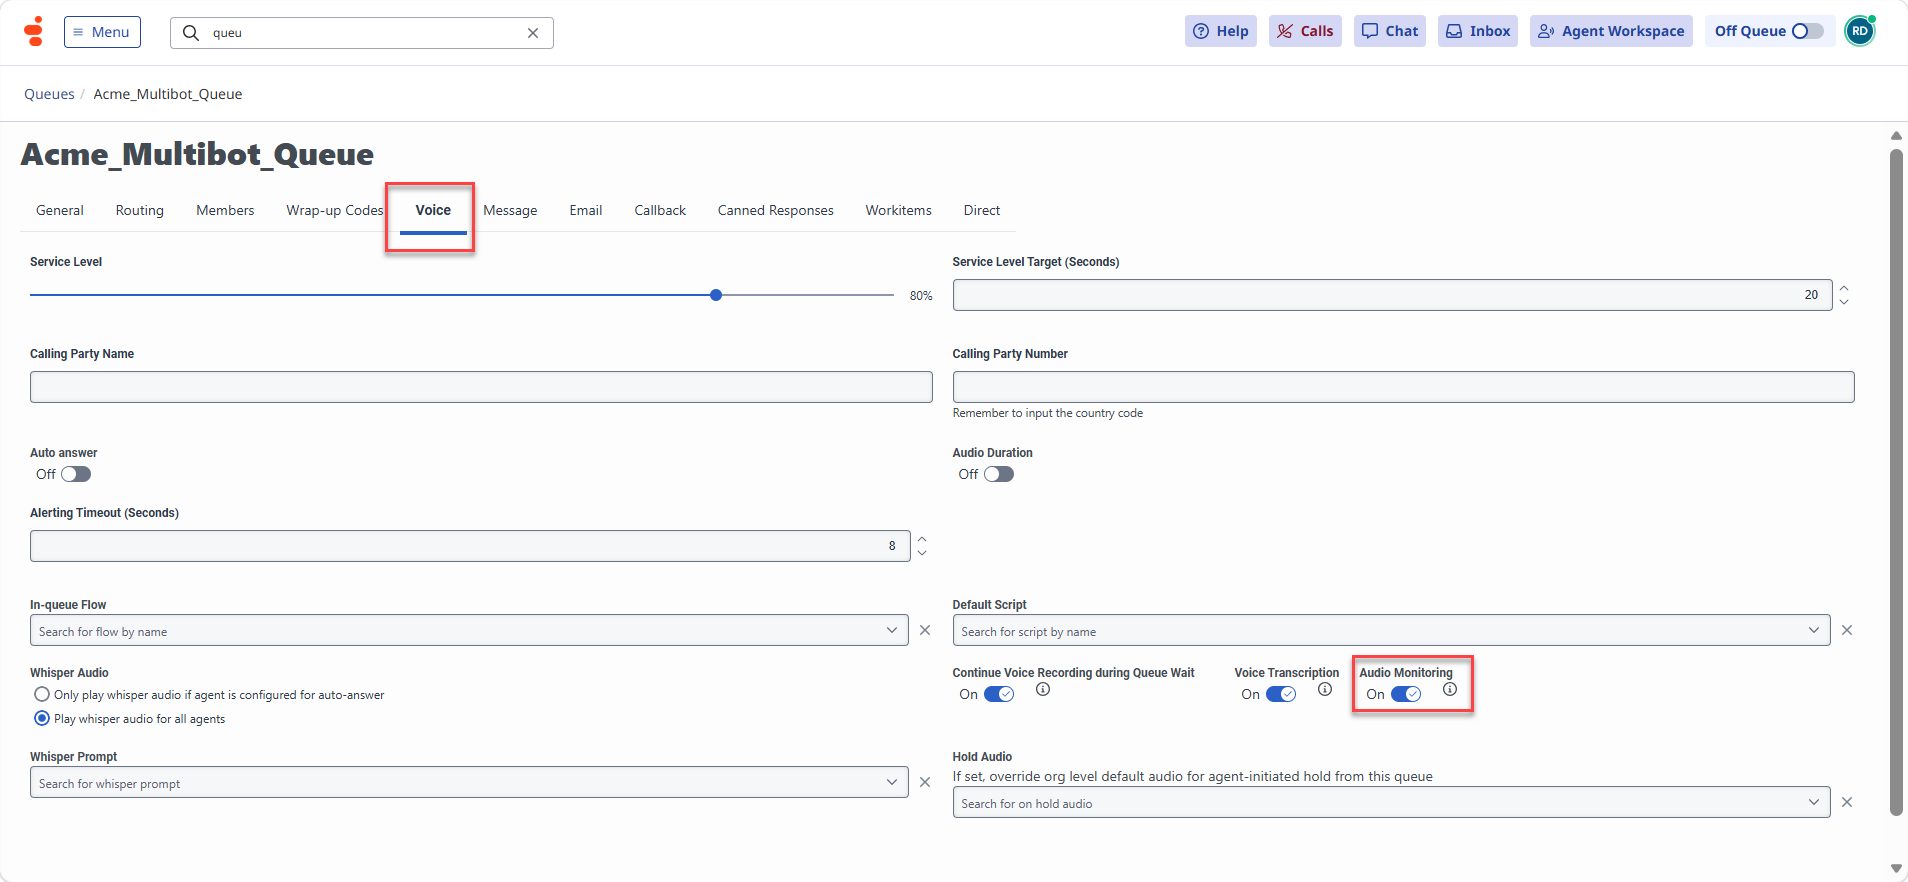The image size is (1908, 882).
Task: Toggle the Voice Transcription switch
Action: tap(1281, 694)
